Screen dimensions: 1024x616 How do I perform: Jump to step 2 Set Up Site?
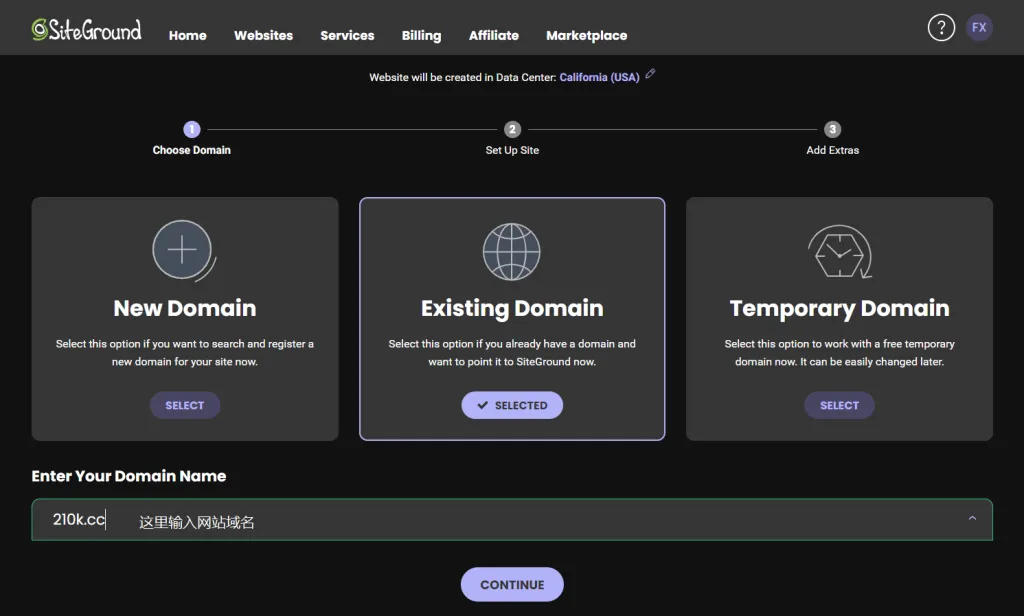point(512,129)
